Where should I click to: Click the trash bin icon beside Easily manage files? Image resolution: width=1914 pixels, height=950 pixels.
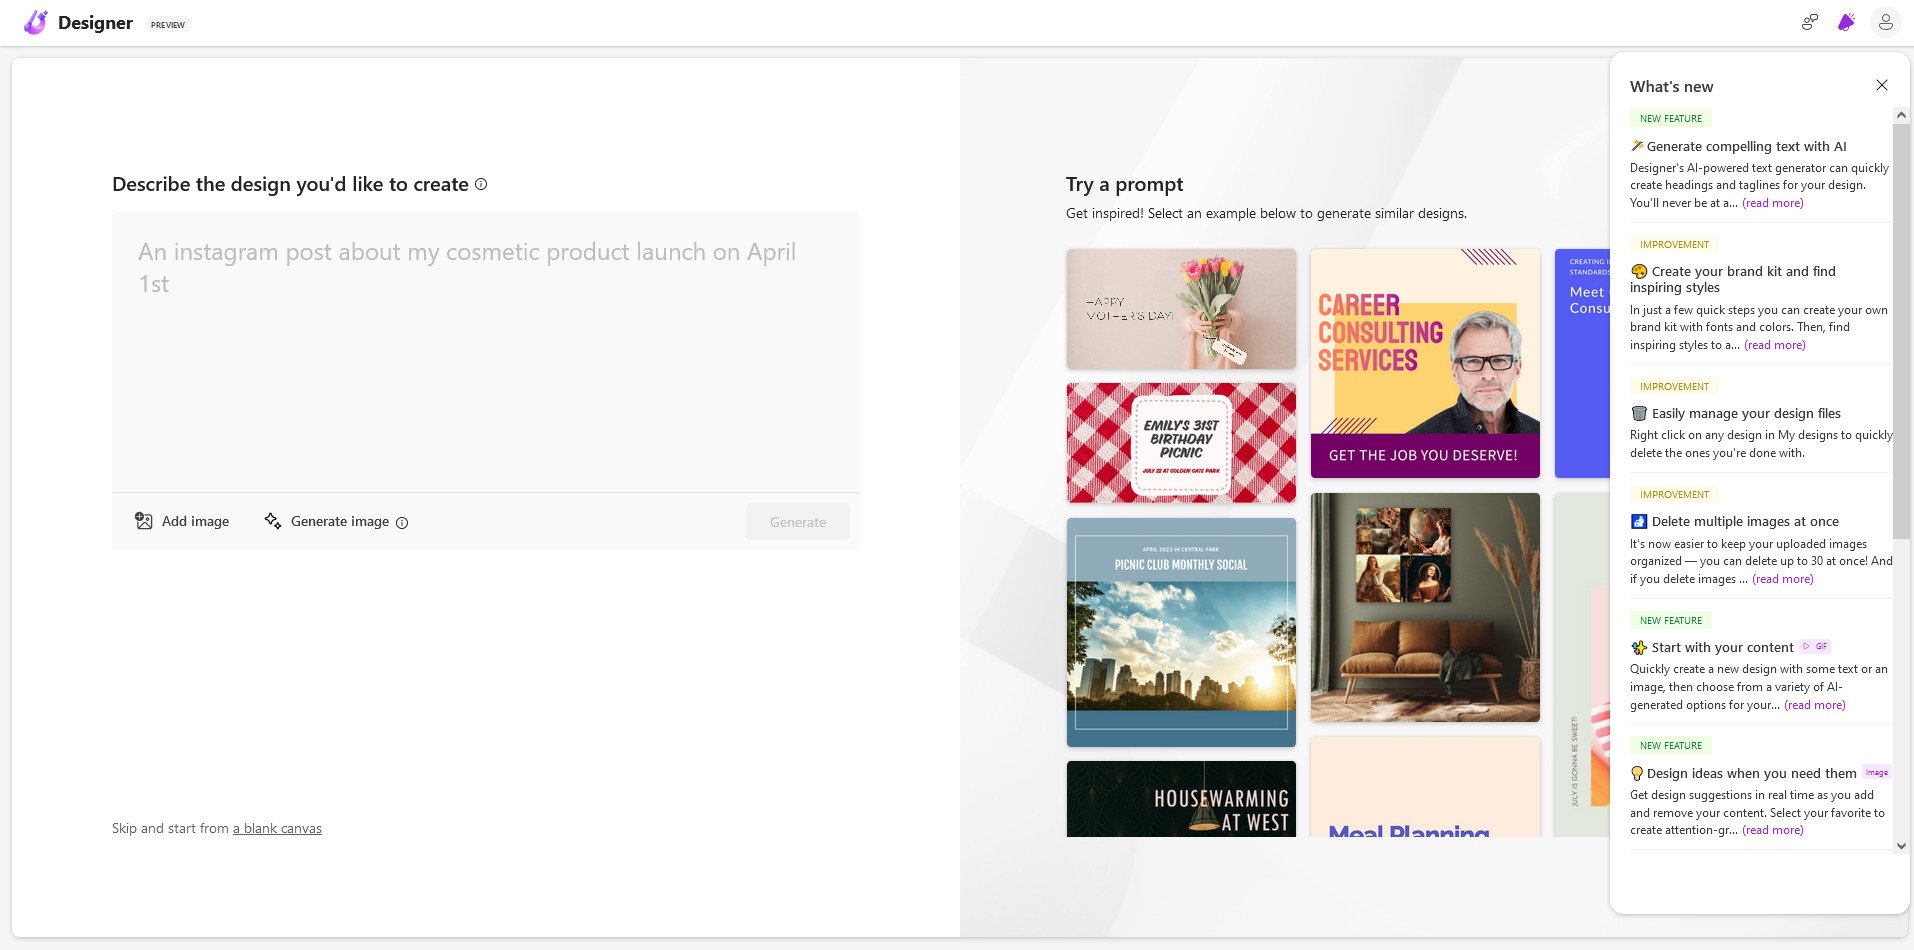(x=1639, y=413)
